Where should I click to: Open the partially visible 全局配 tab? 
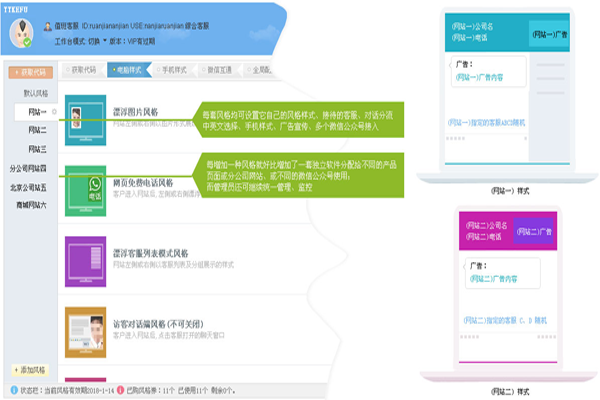tap(259, 70)
